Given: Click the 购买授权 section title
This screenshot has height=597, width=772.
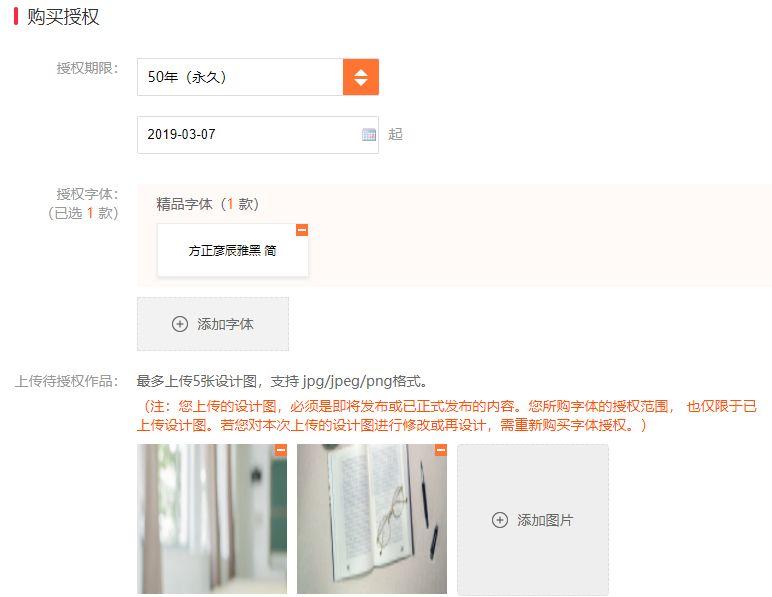Looking at the screenshot, I should pyautogui.click(x=63, y=17).
